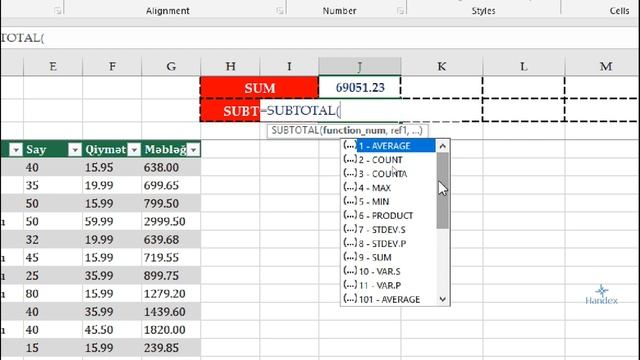Click Məbləğ cell 1279.20
The height and width of the screenshot is (360, 640).
[171, 293]
